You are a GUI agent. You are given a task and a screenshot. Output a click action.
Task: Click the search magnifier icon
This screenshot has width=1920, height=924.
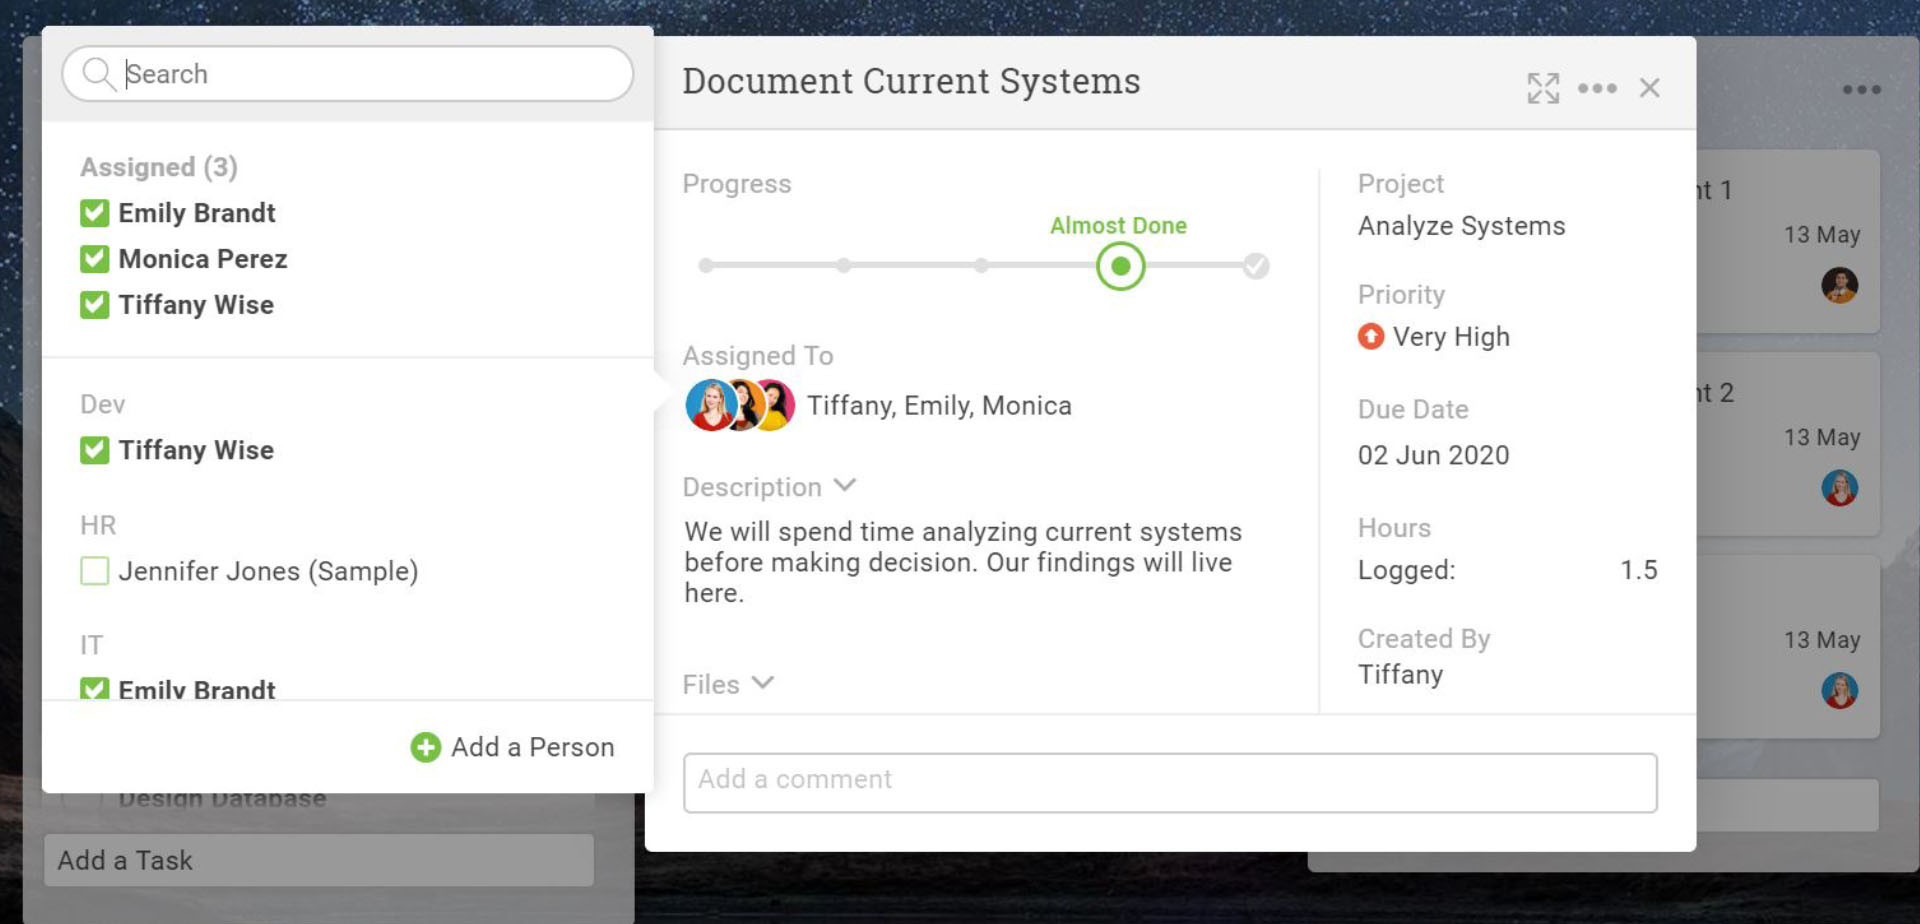coord(98,74)
